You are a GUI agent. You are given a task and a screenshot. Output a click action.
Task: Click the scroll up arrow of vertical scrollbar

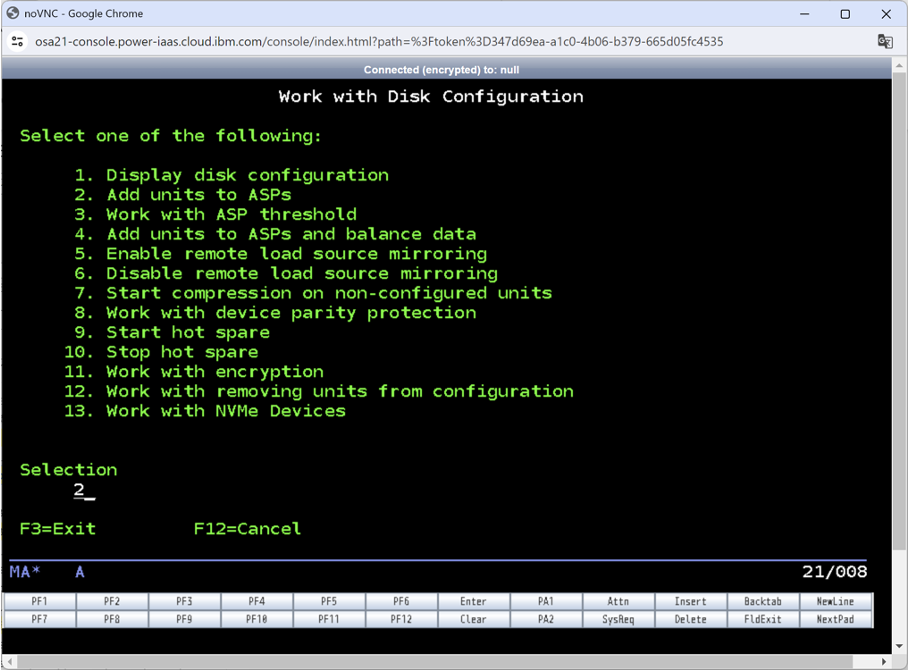[x=899, y=65]
